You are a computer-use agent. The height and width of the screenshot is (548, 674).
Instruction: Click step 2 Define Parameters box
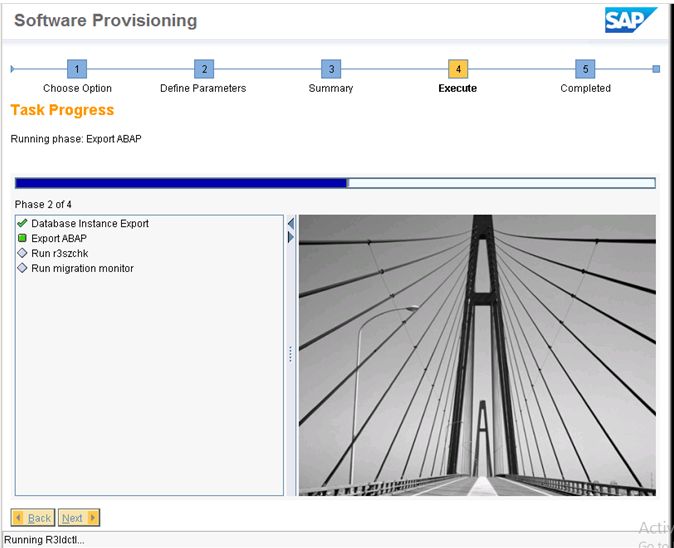[x=204, y=69]
